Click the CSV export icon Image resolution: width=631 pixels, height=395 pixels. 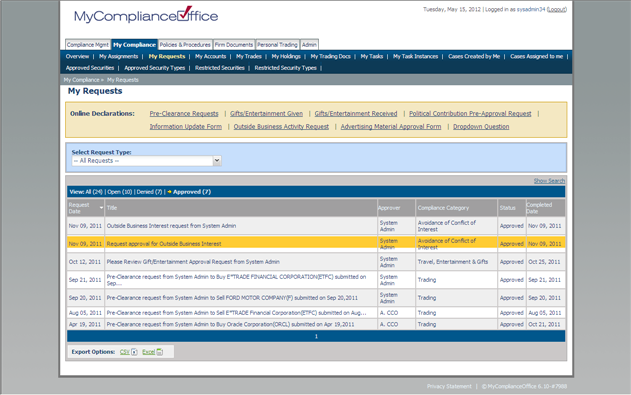134,352
